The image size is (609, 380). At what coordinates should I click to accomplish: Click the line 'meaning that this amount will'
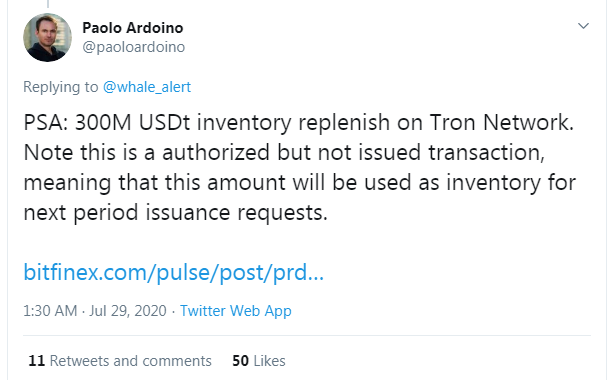pyautogui.click(x=300, y=183)
